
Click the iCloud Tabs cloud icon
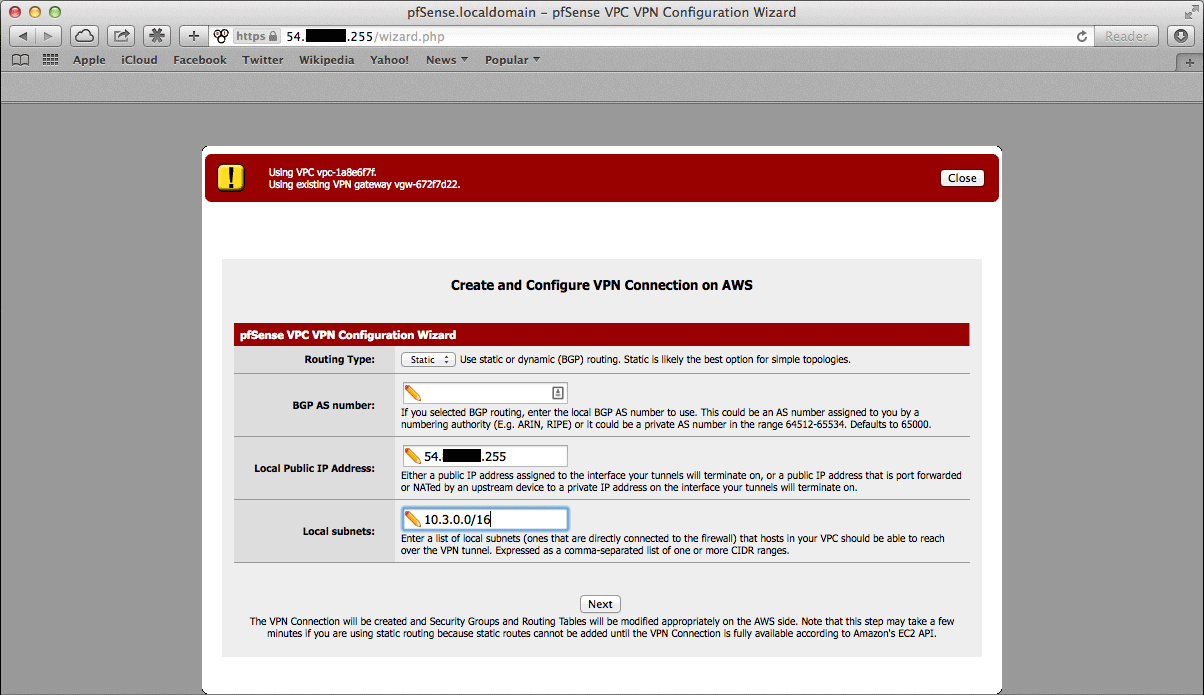(86, 36)
